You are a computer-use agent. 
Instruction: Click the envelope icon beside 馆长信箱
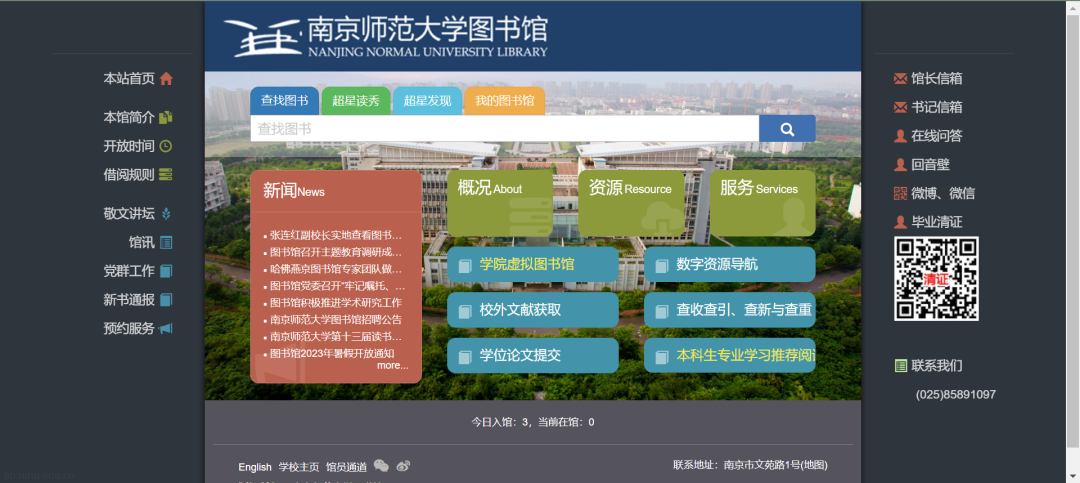point(900,79)
